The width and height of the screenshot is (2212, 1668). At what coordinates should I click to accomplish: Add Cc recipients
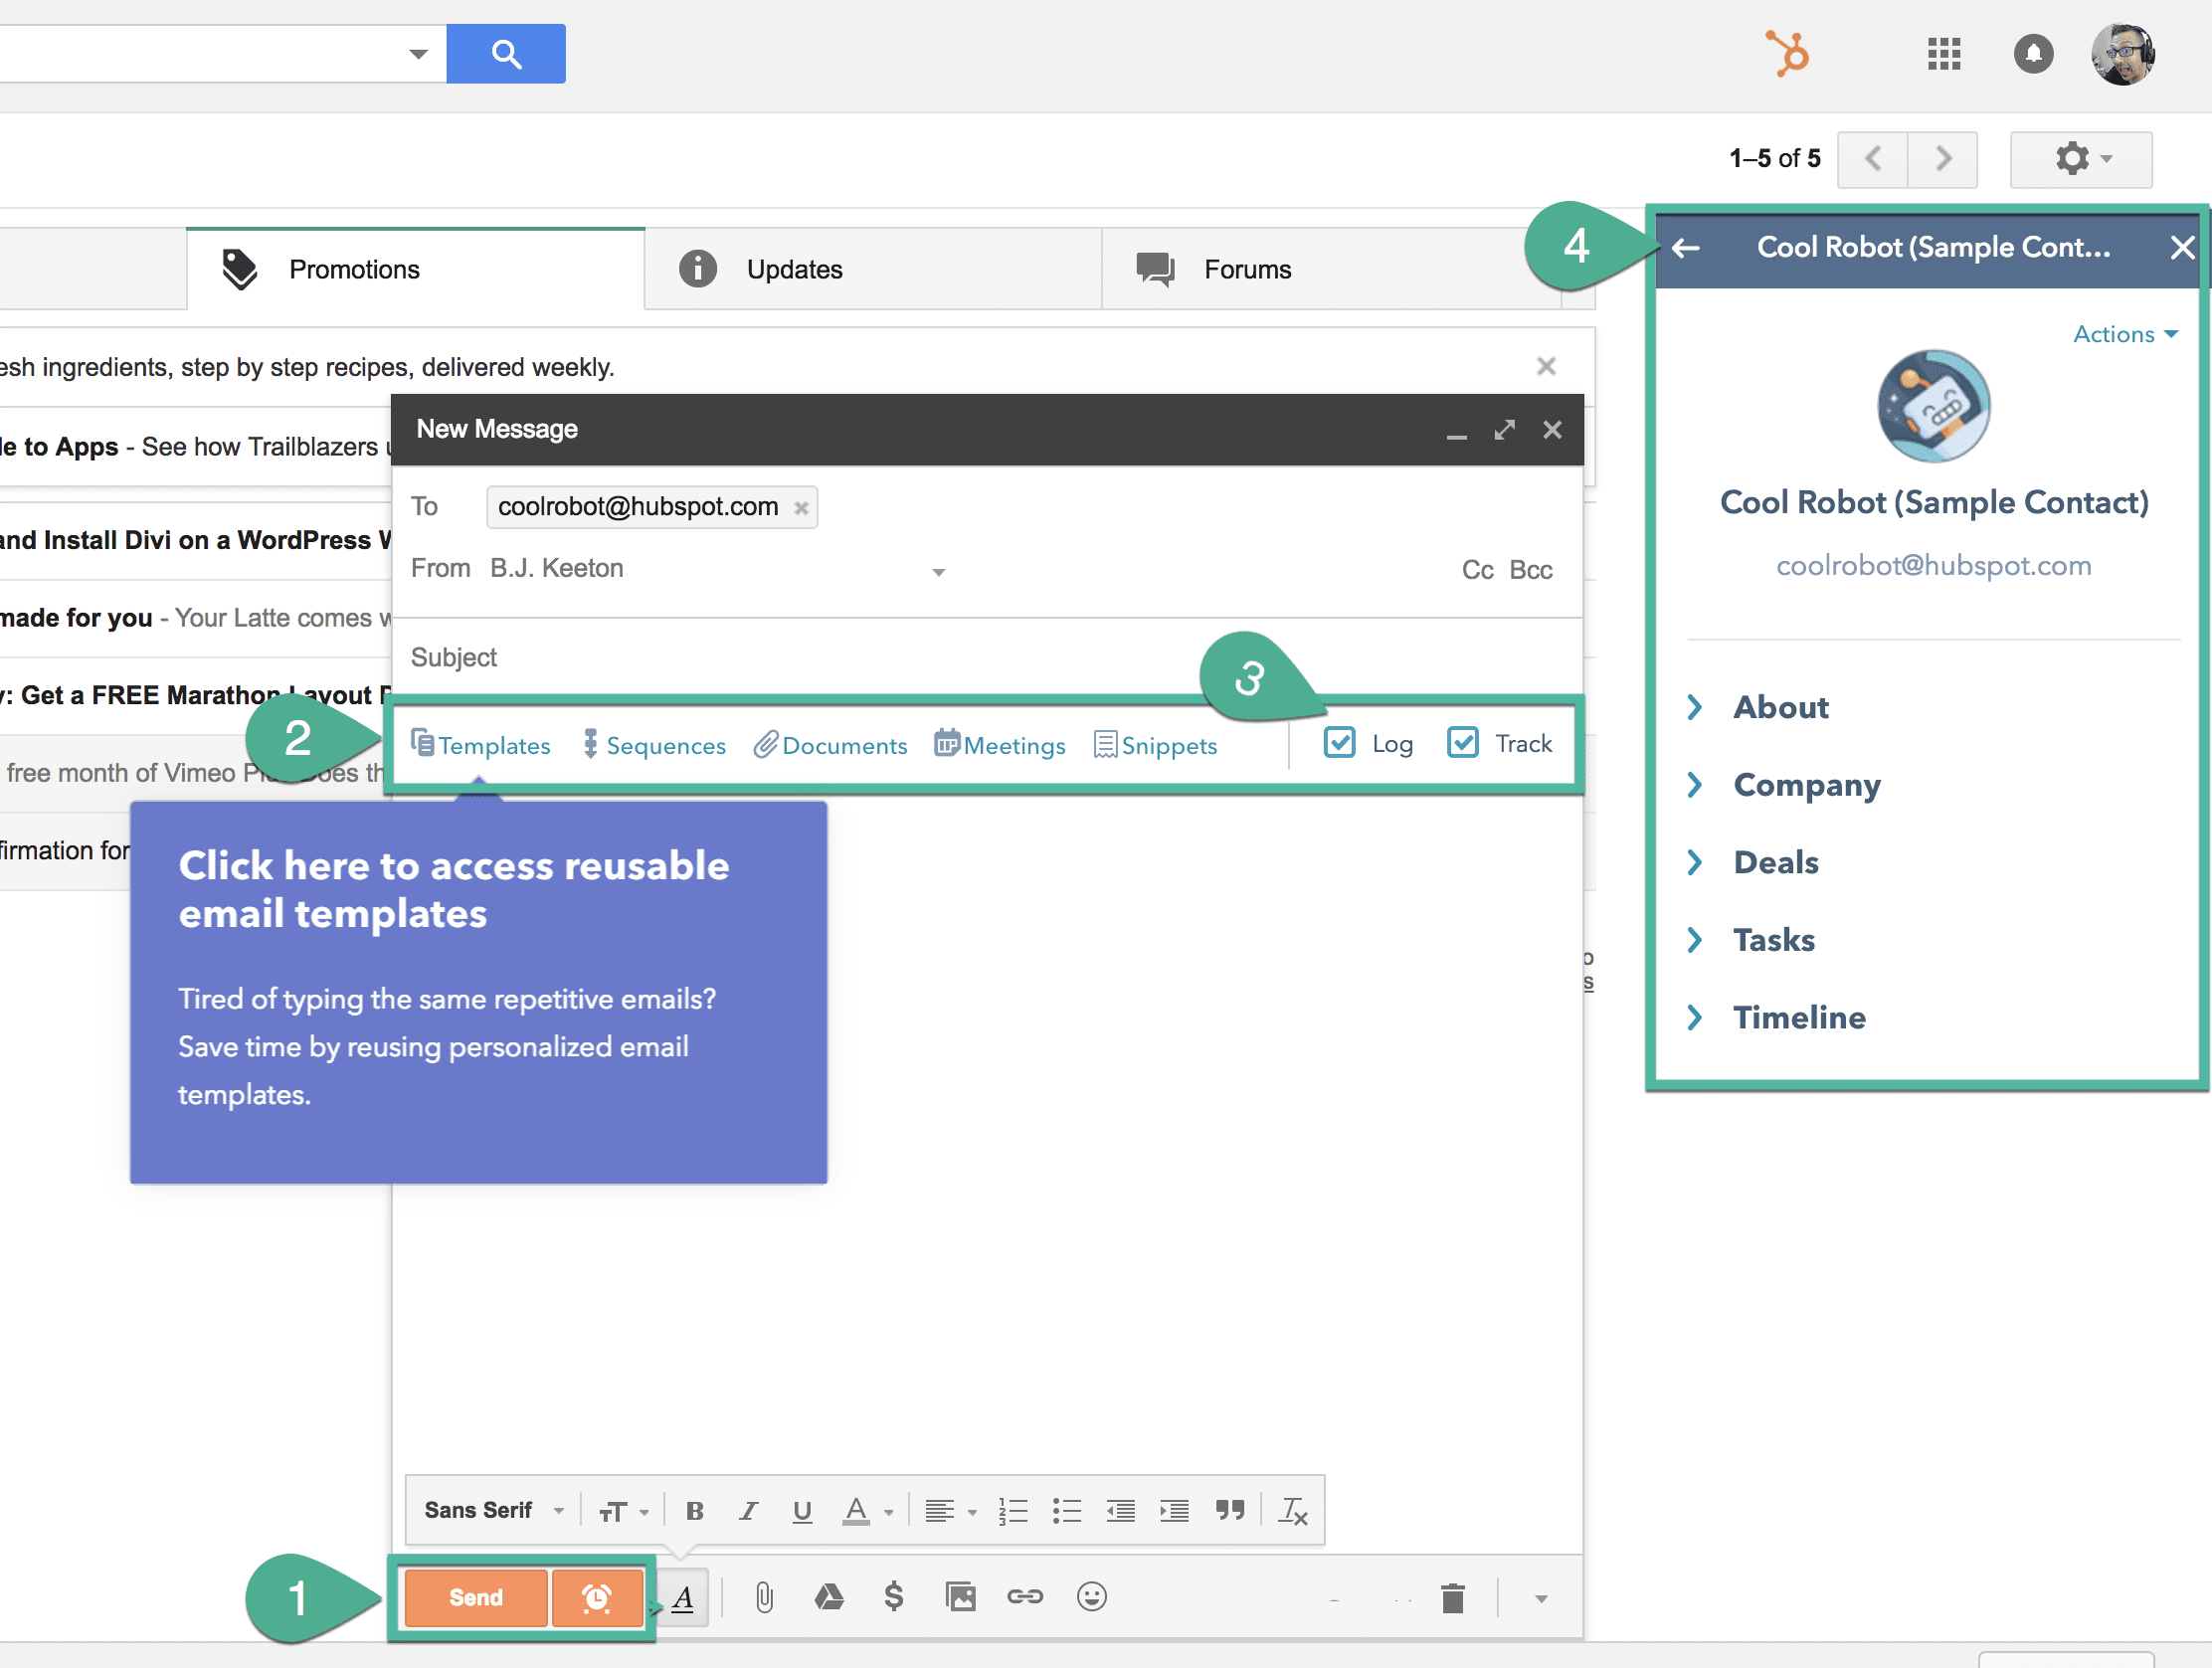pyautogui.click(x=1477, y=570)
